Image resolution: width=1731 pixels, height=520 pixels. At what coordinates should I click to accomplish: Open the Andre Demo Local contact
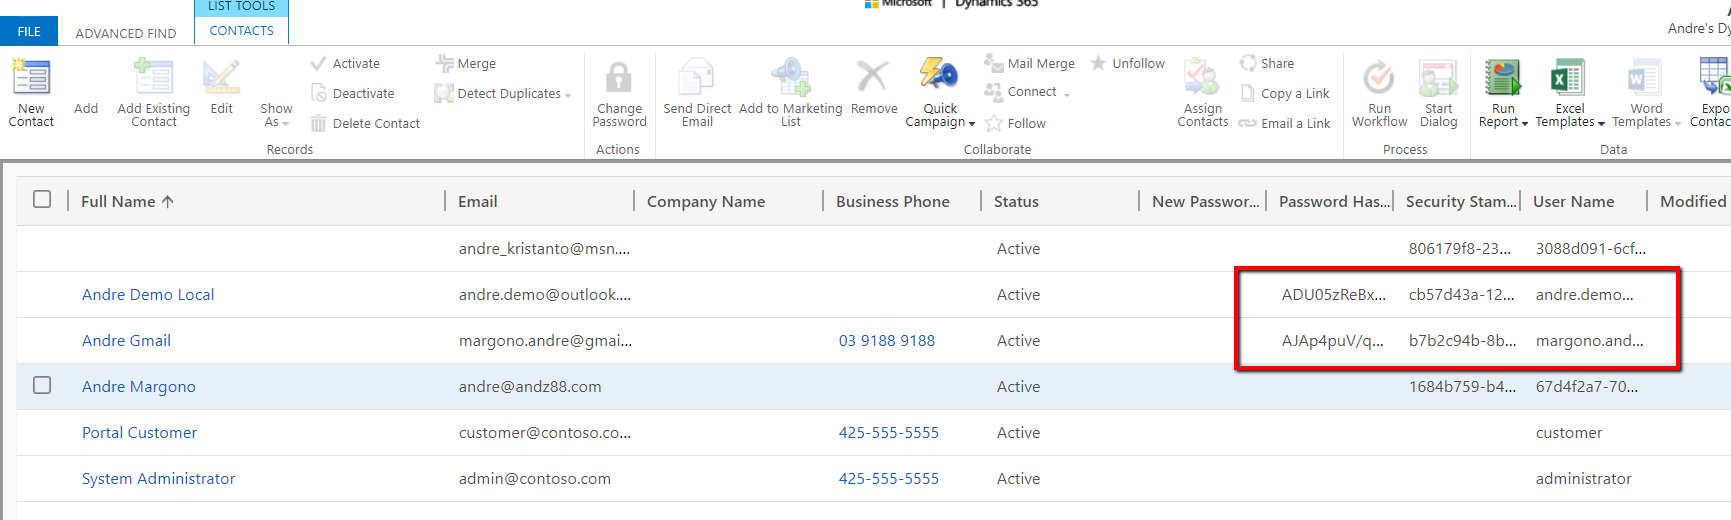(x=148, y=295)
